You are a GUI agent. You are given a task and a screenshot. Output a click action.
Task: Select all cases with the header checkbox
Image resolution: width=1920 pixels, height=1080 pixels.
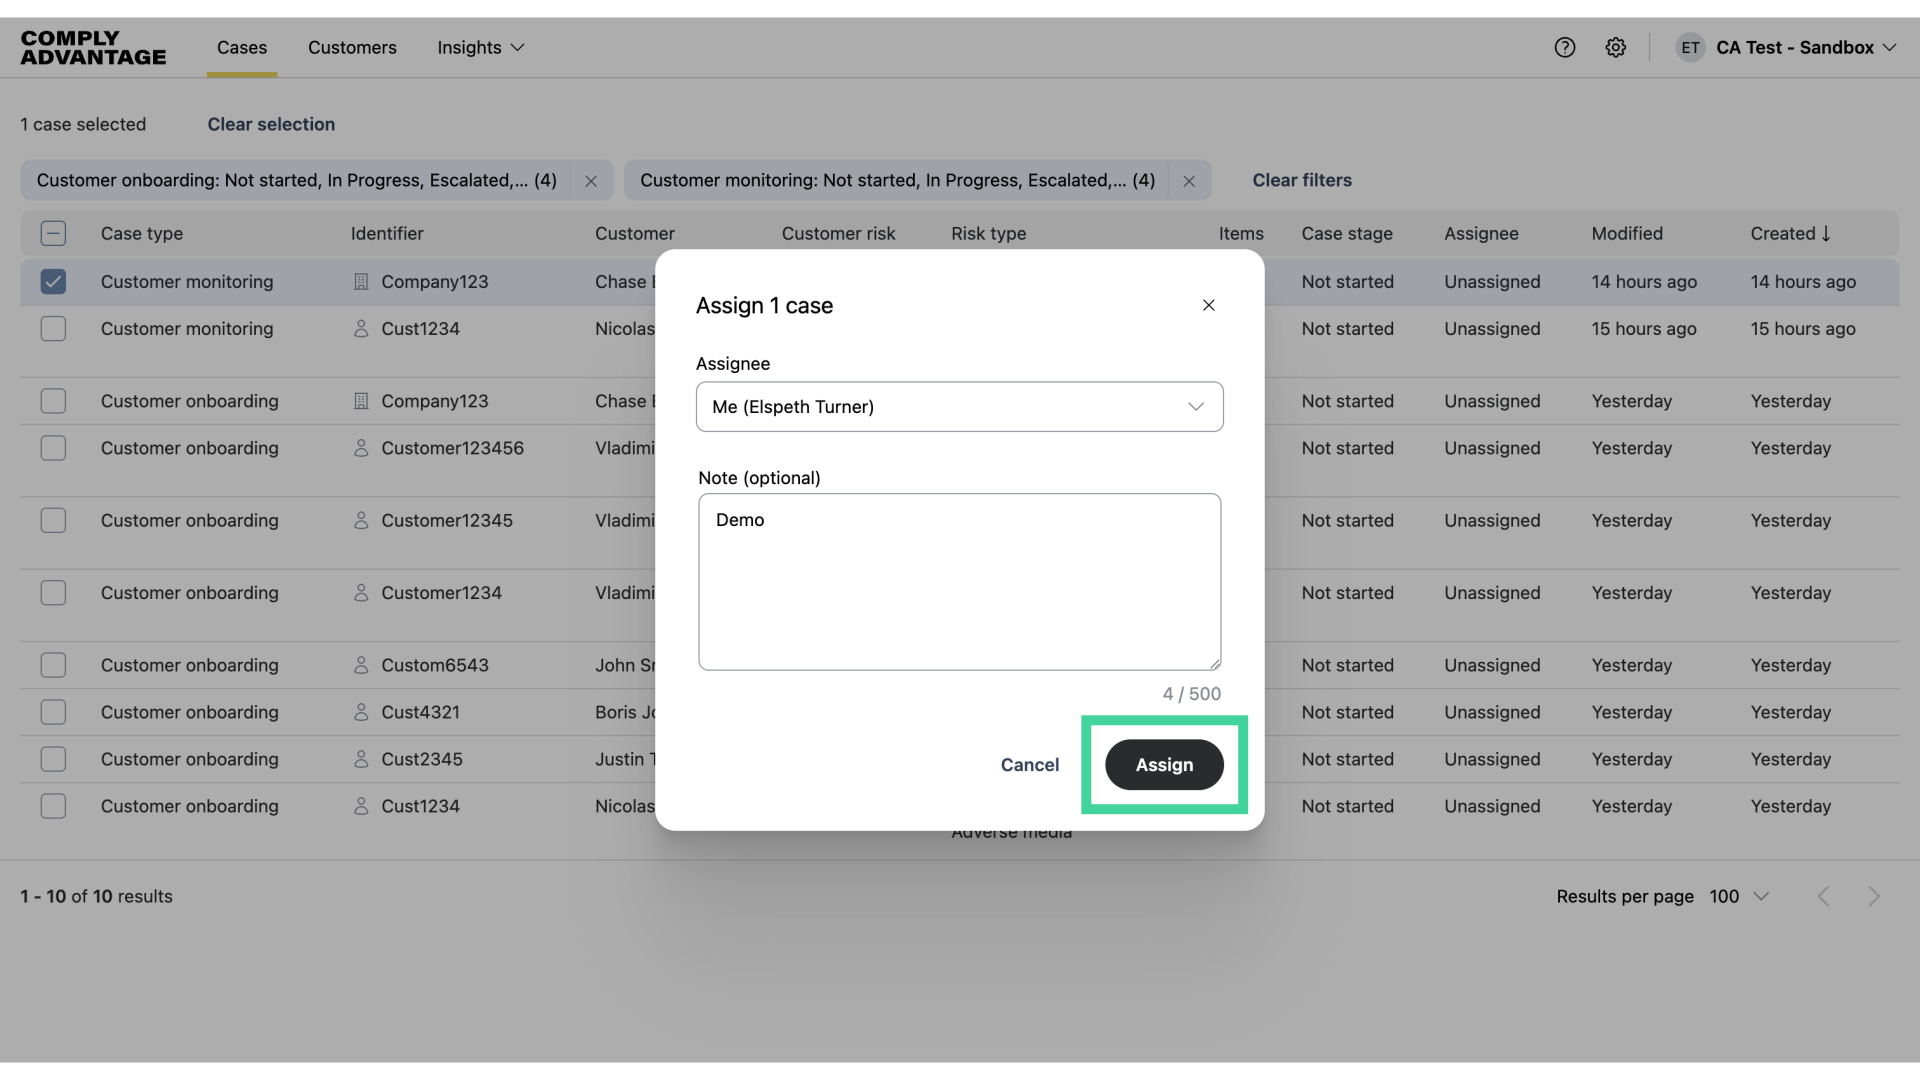(54, 233)
